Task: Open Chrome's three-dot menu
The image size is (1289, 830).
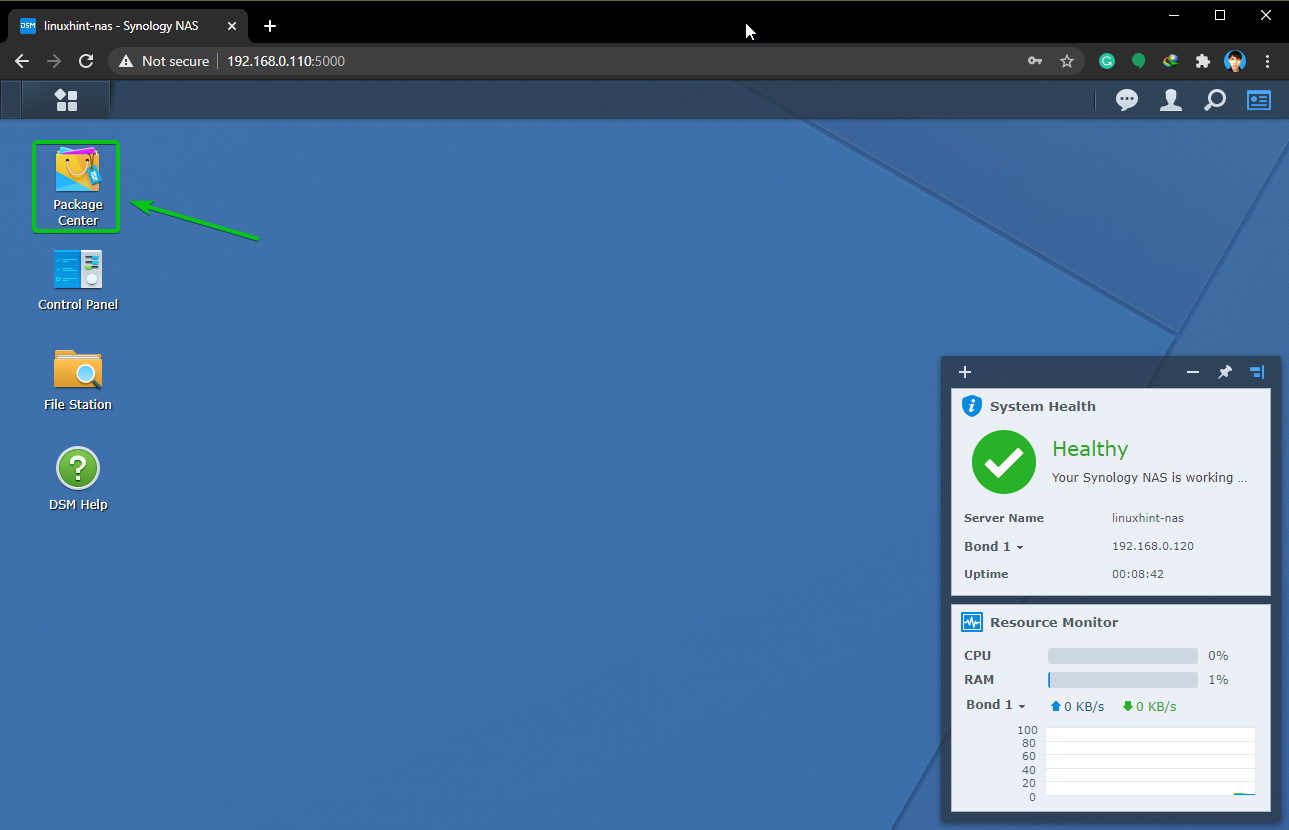Action: [1267, 61]
